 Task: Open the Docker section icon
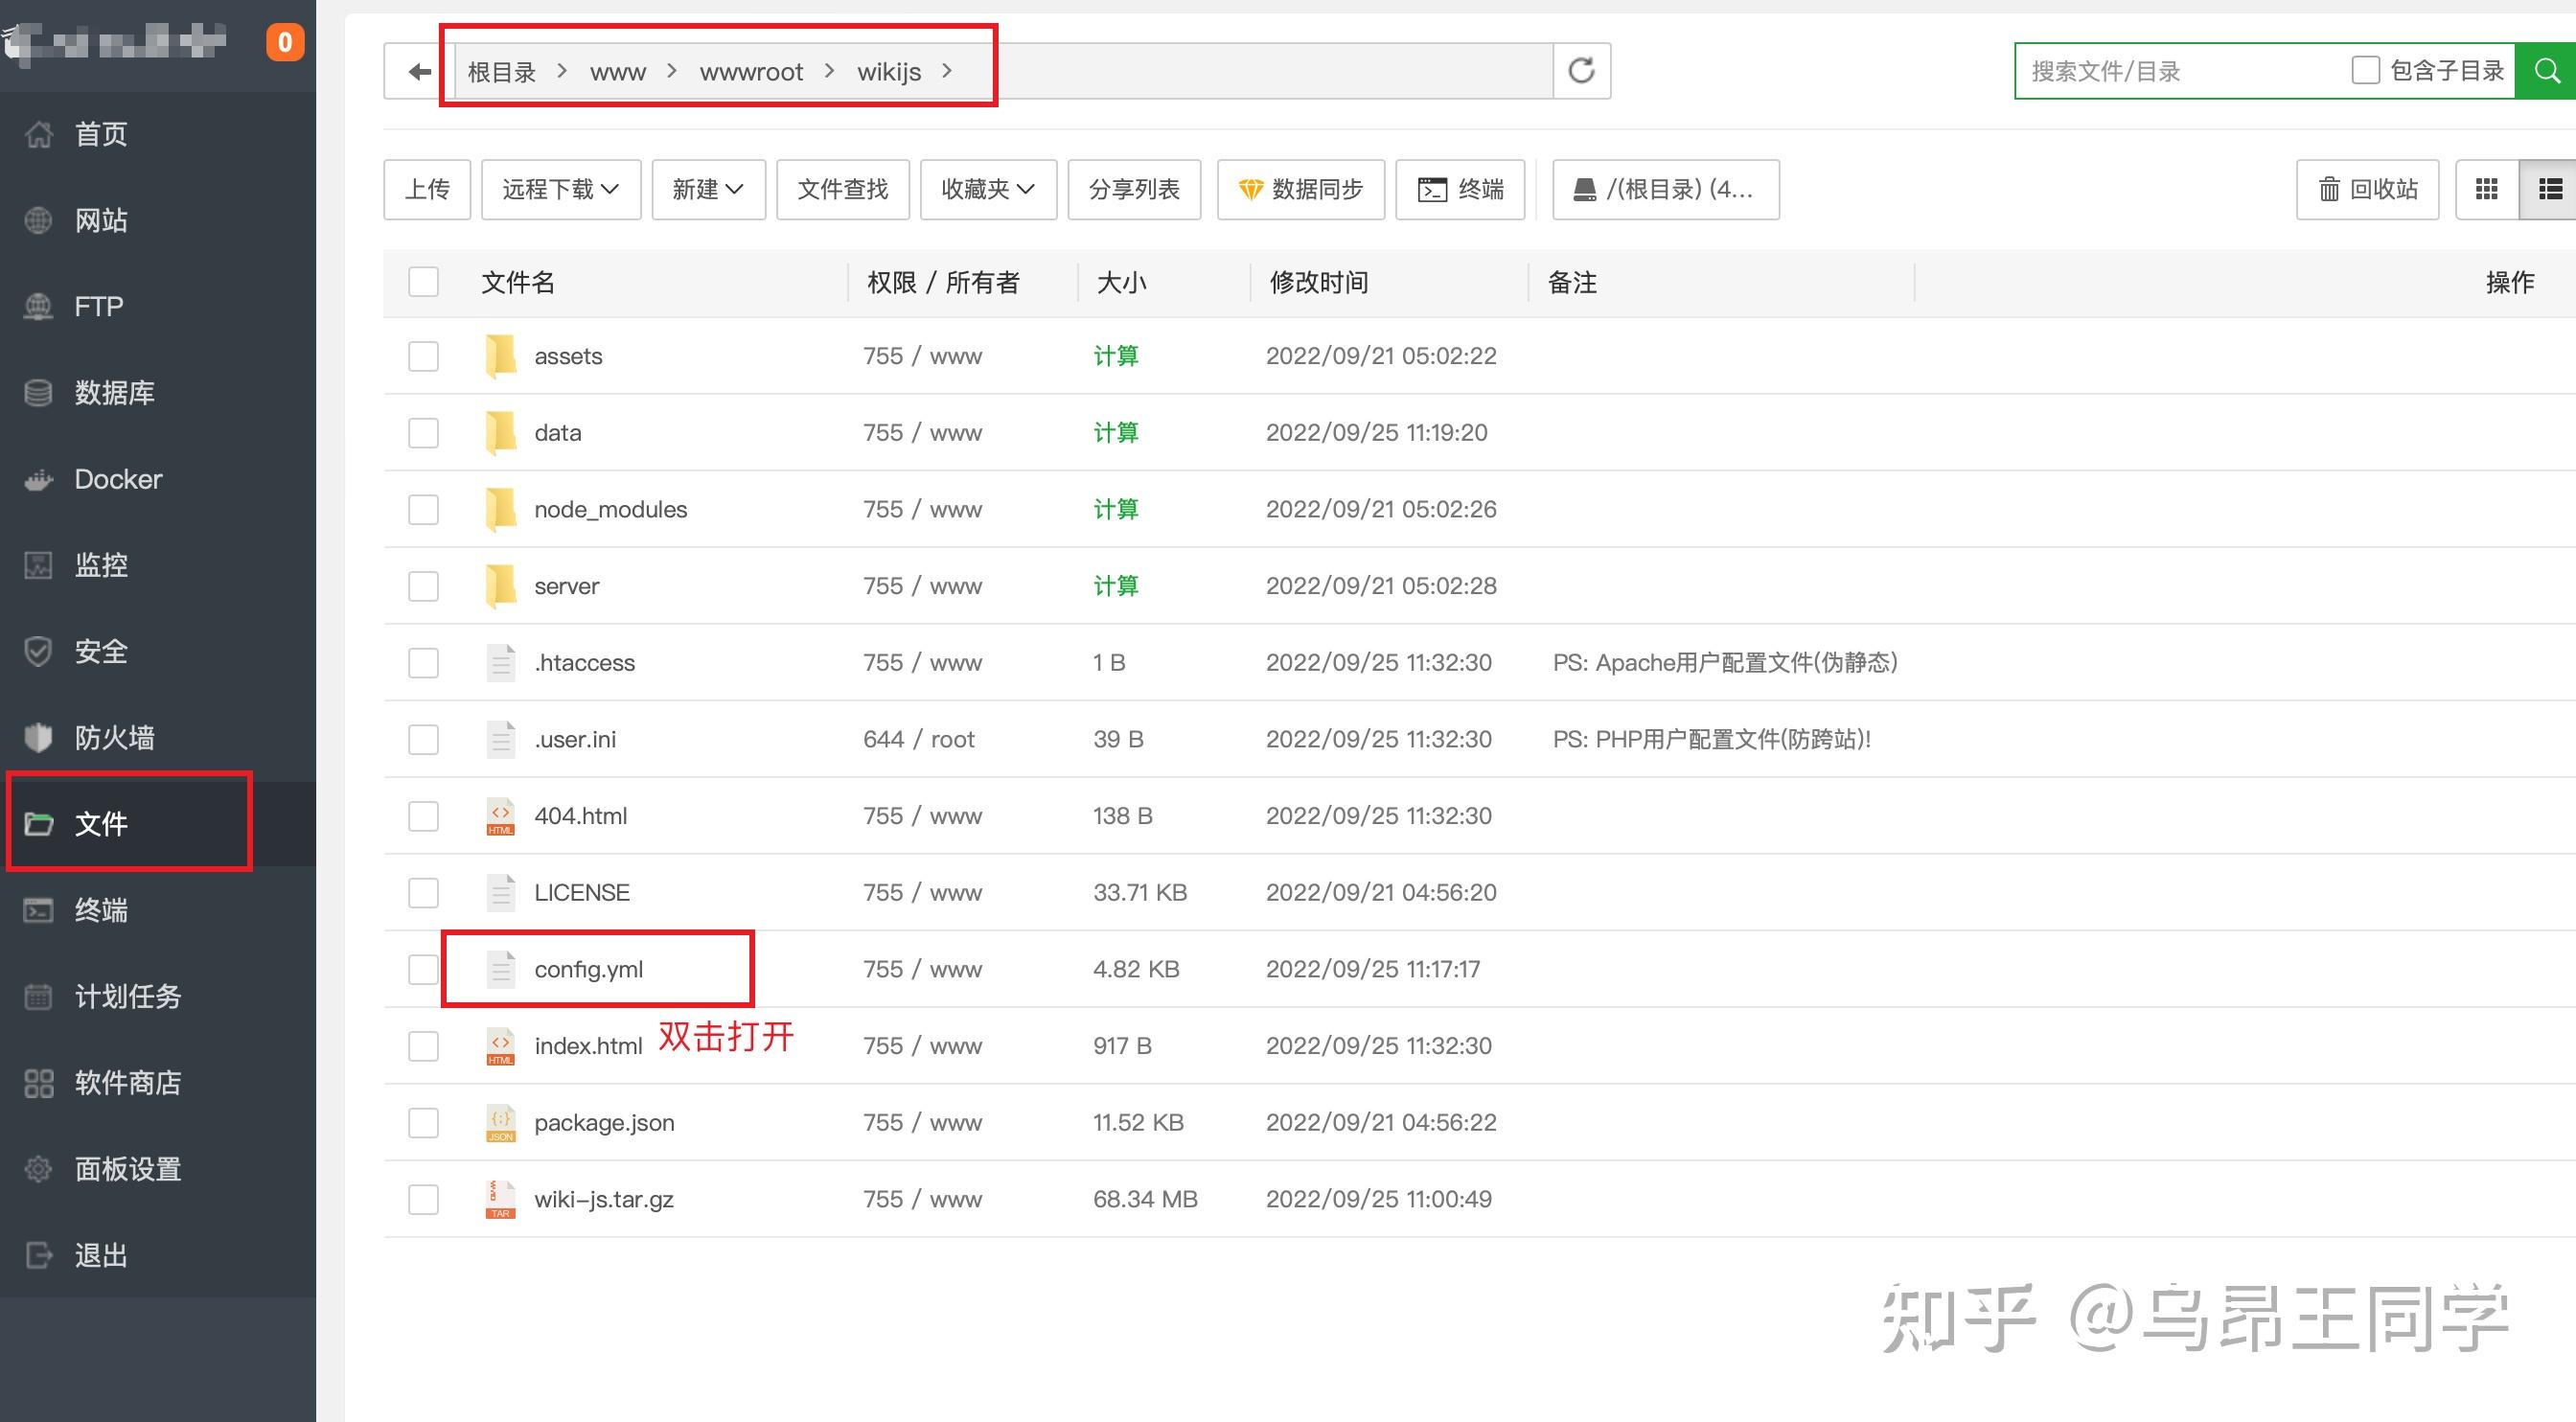click(x=37, y=479)
